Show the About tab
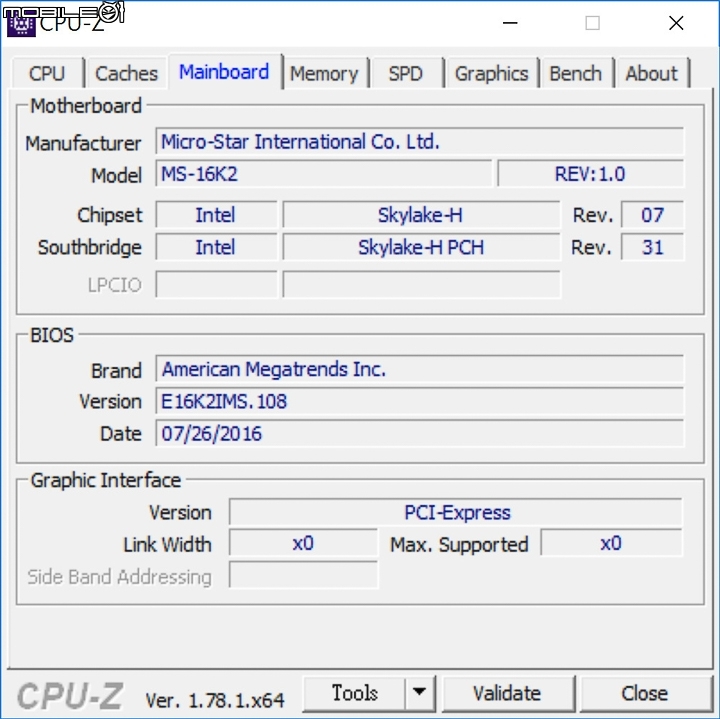This screenshot has height=719, width=720. pyautogui.click(x=652, y=73)
